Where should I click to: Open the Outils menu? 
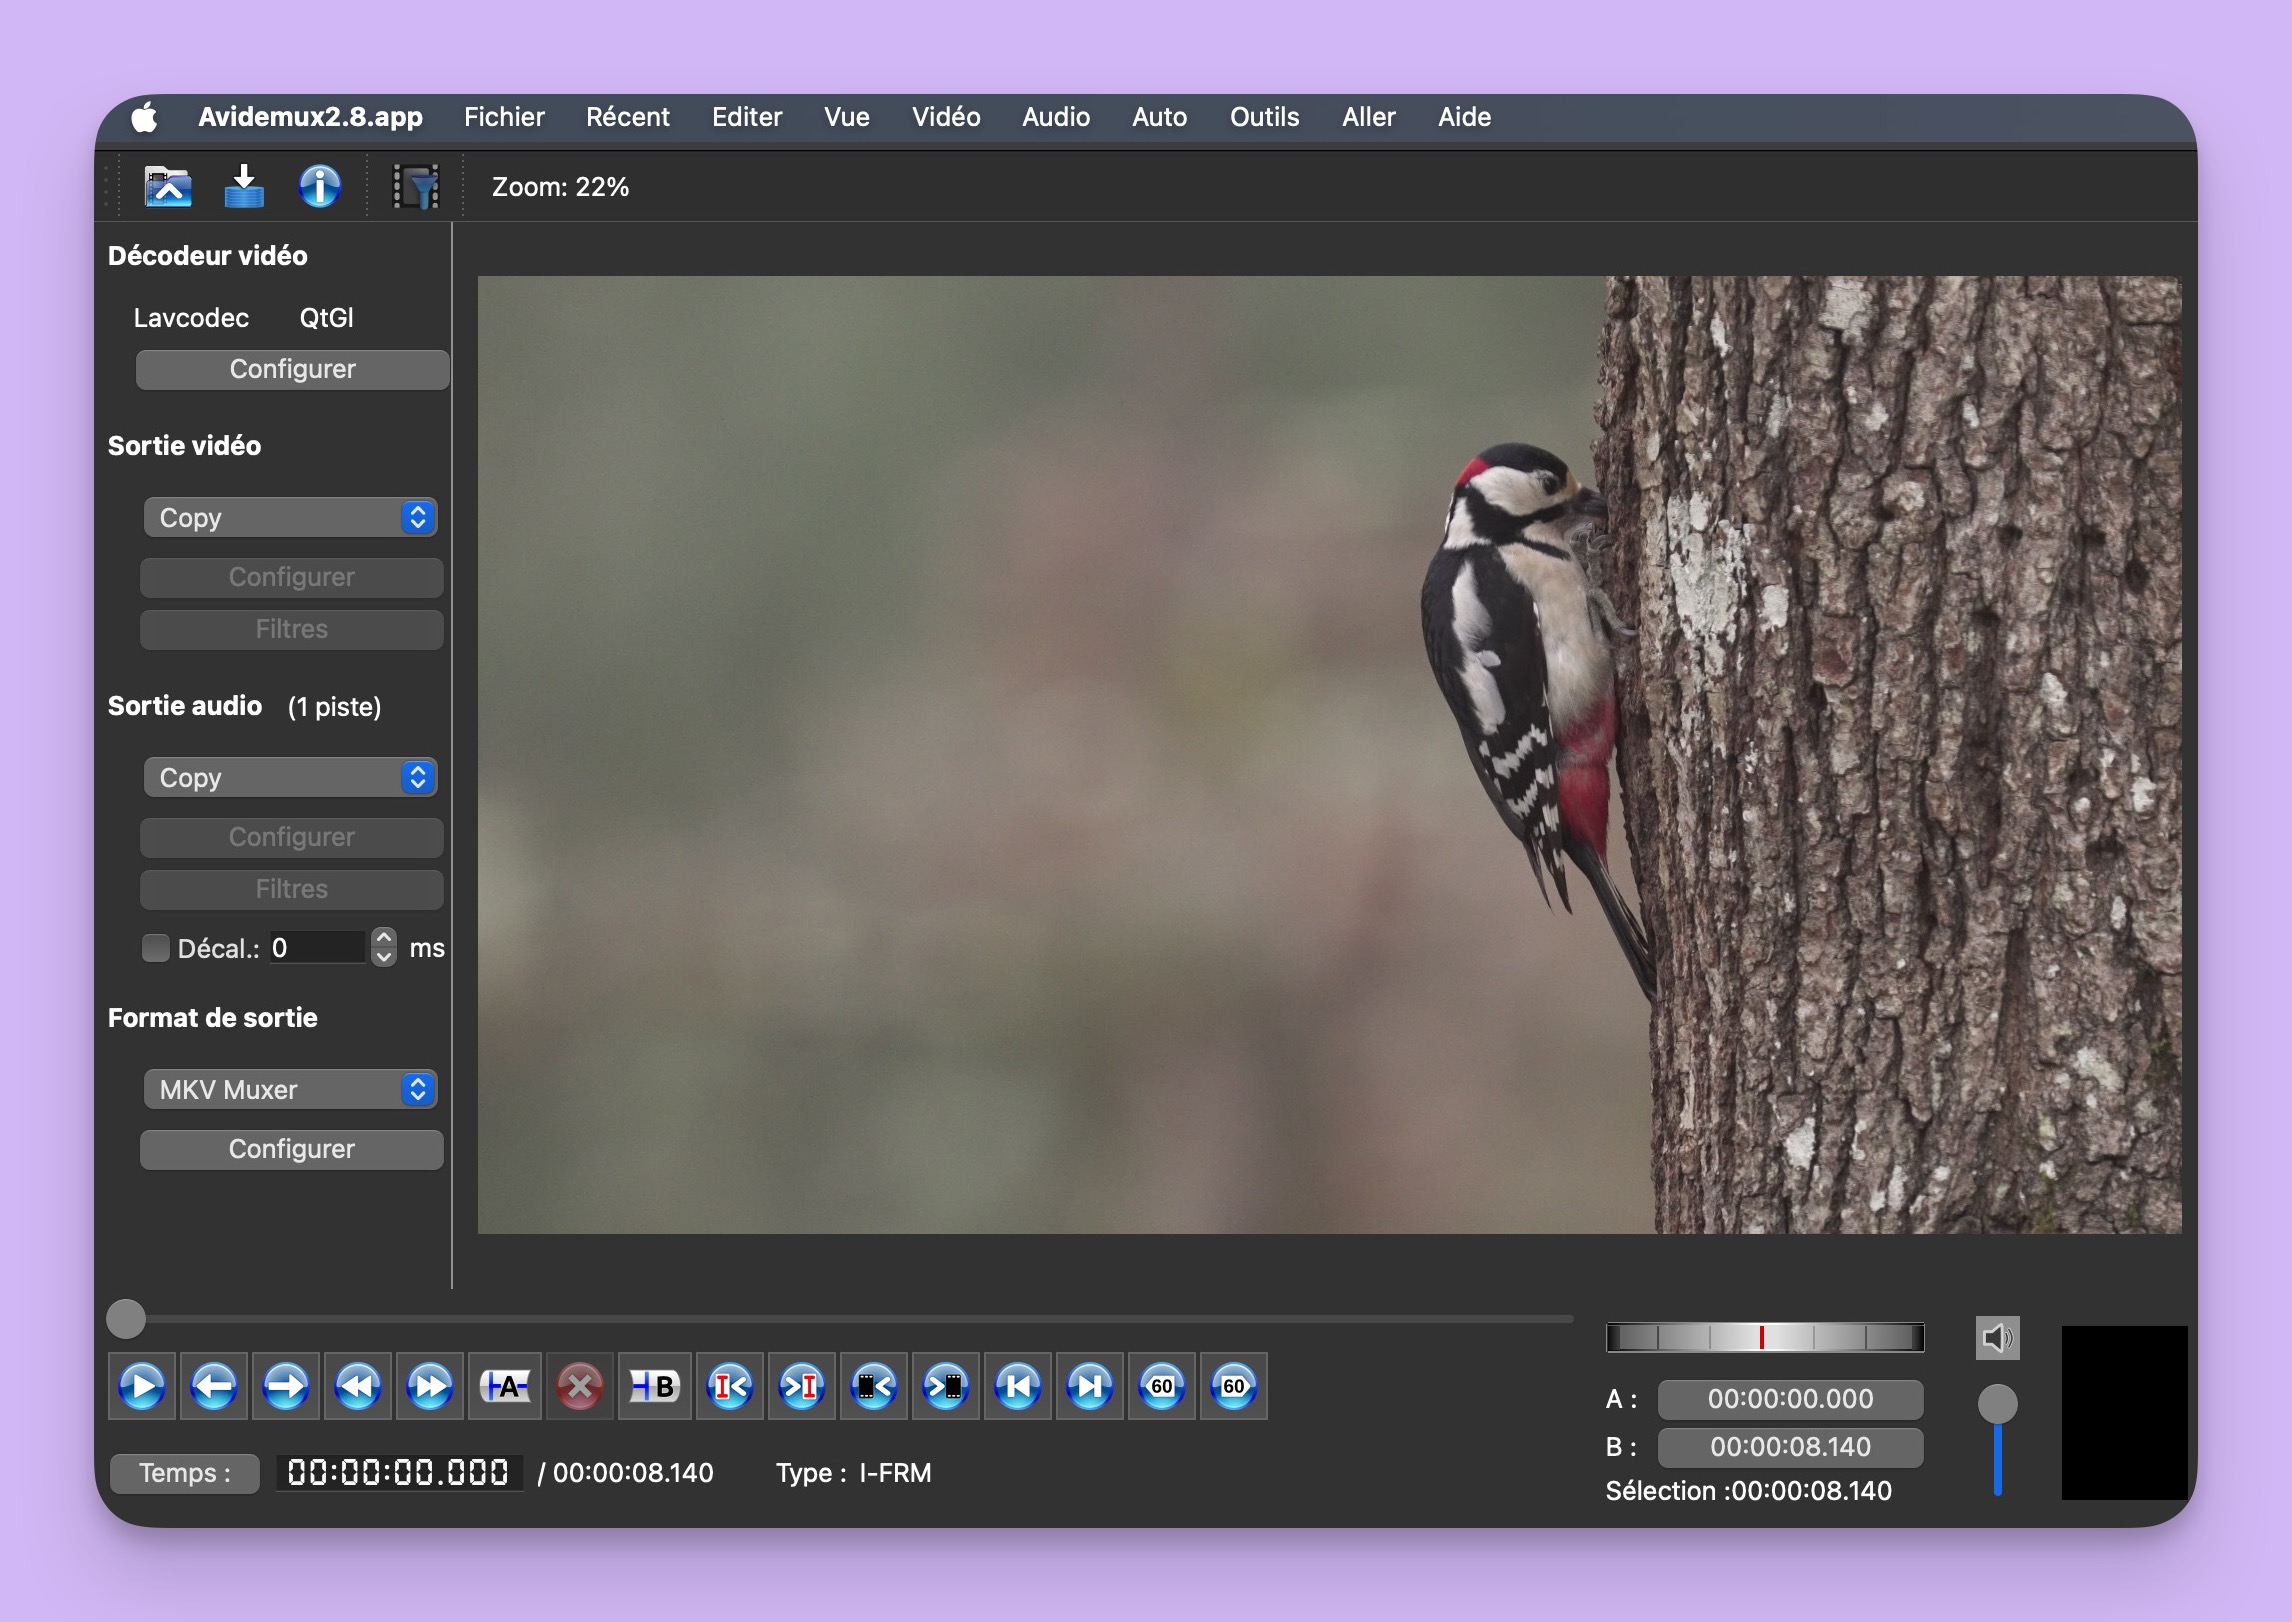coord(1264,117)
